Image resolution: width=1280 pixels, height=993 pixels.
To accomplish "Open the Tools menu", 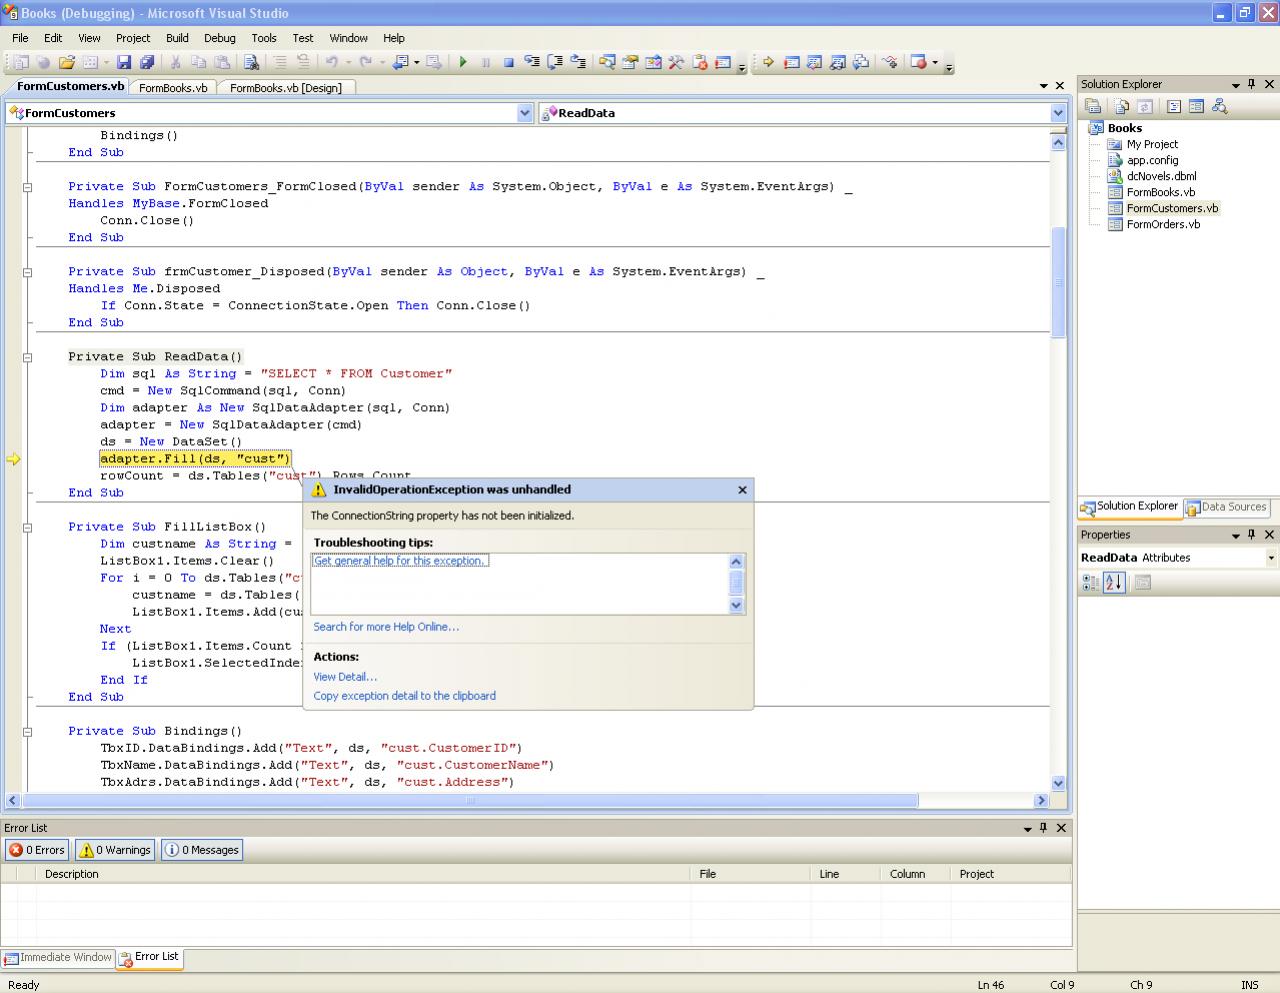I will 264,38.
